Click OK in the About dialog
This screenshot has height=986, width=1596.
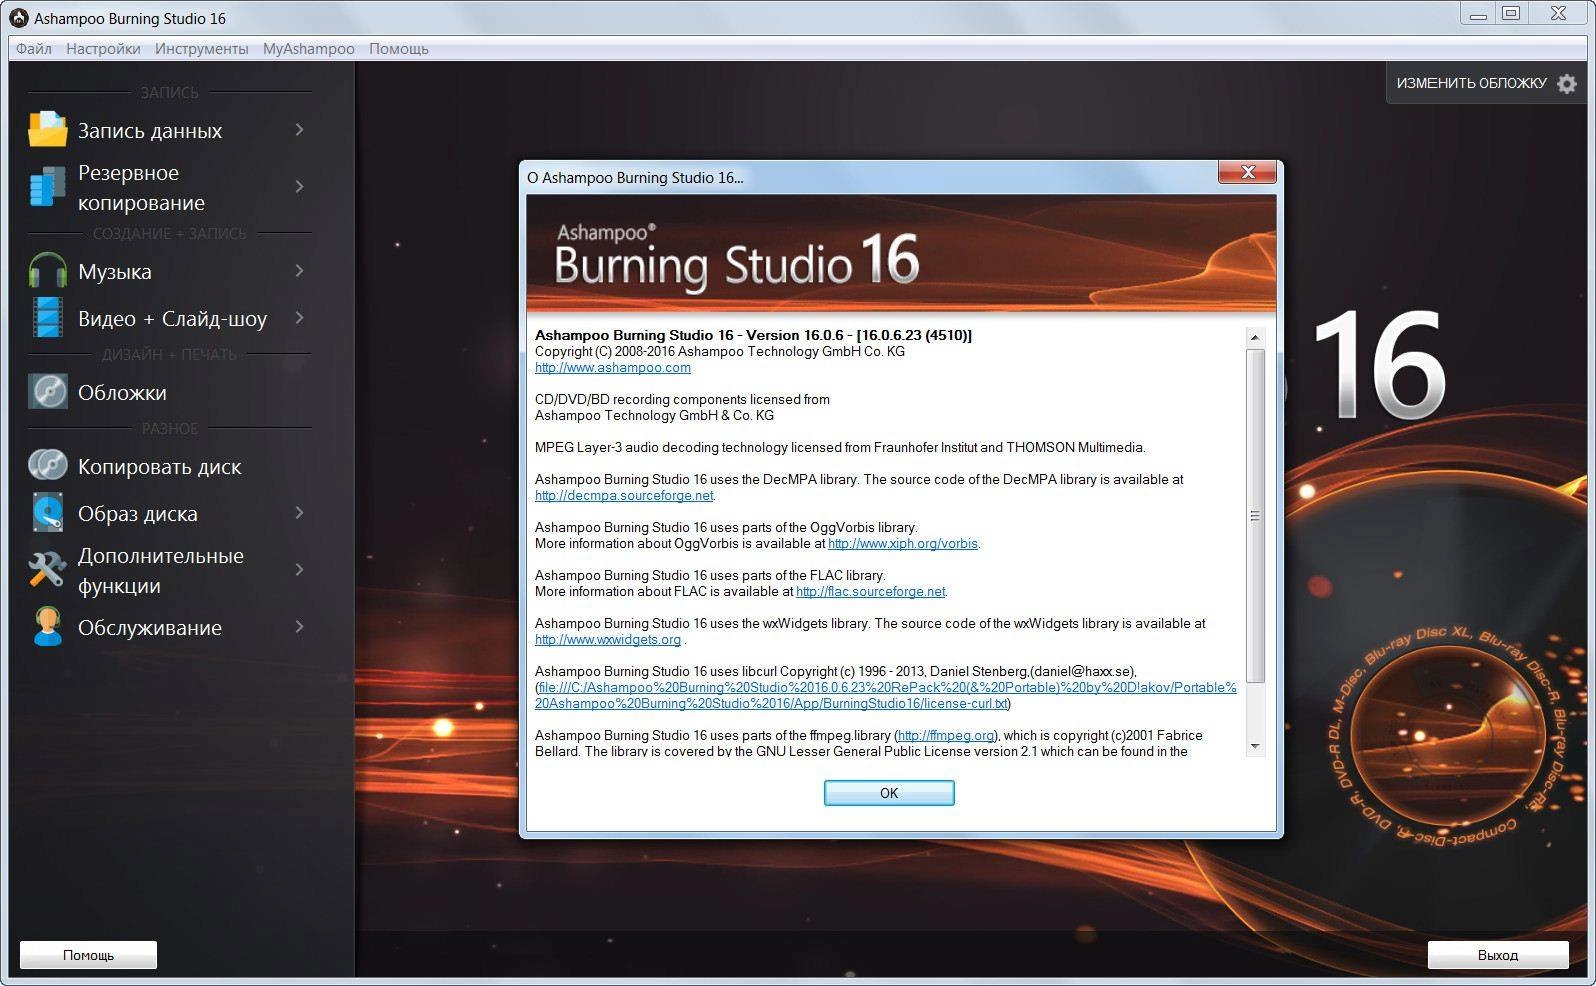tap(889, 793)
